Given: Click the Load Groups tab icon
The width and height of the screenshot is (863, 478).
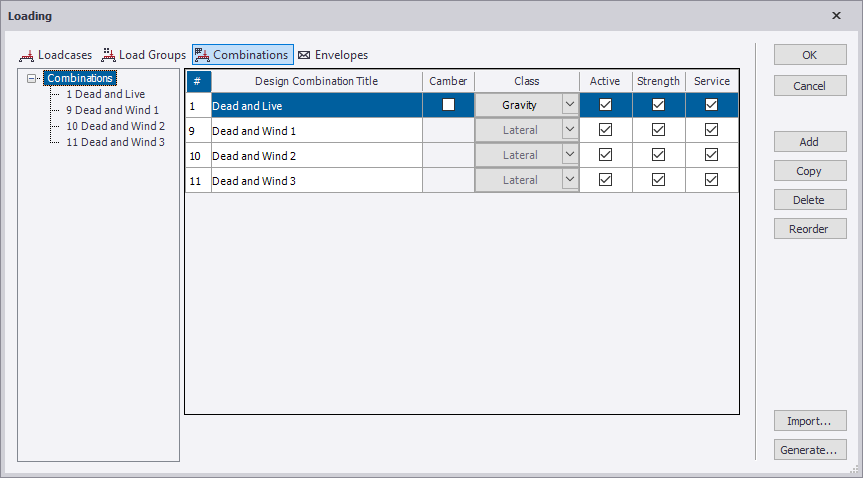Looking at the screenshot, I should (x=108, y=55).
